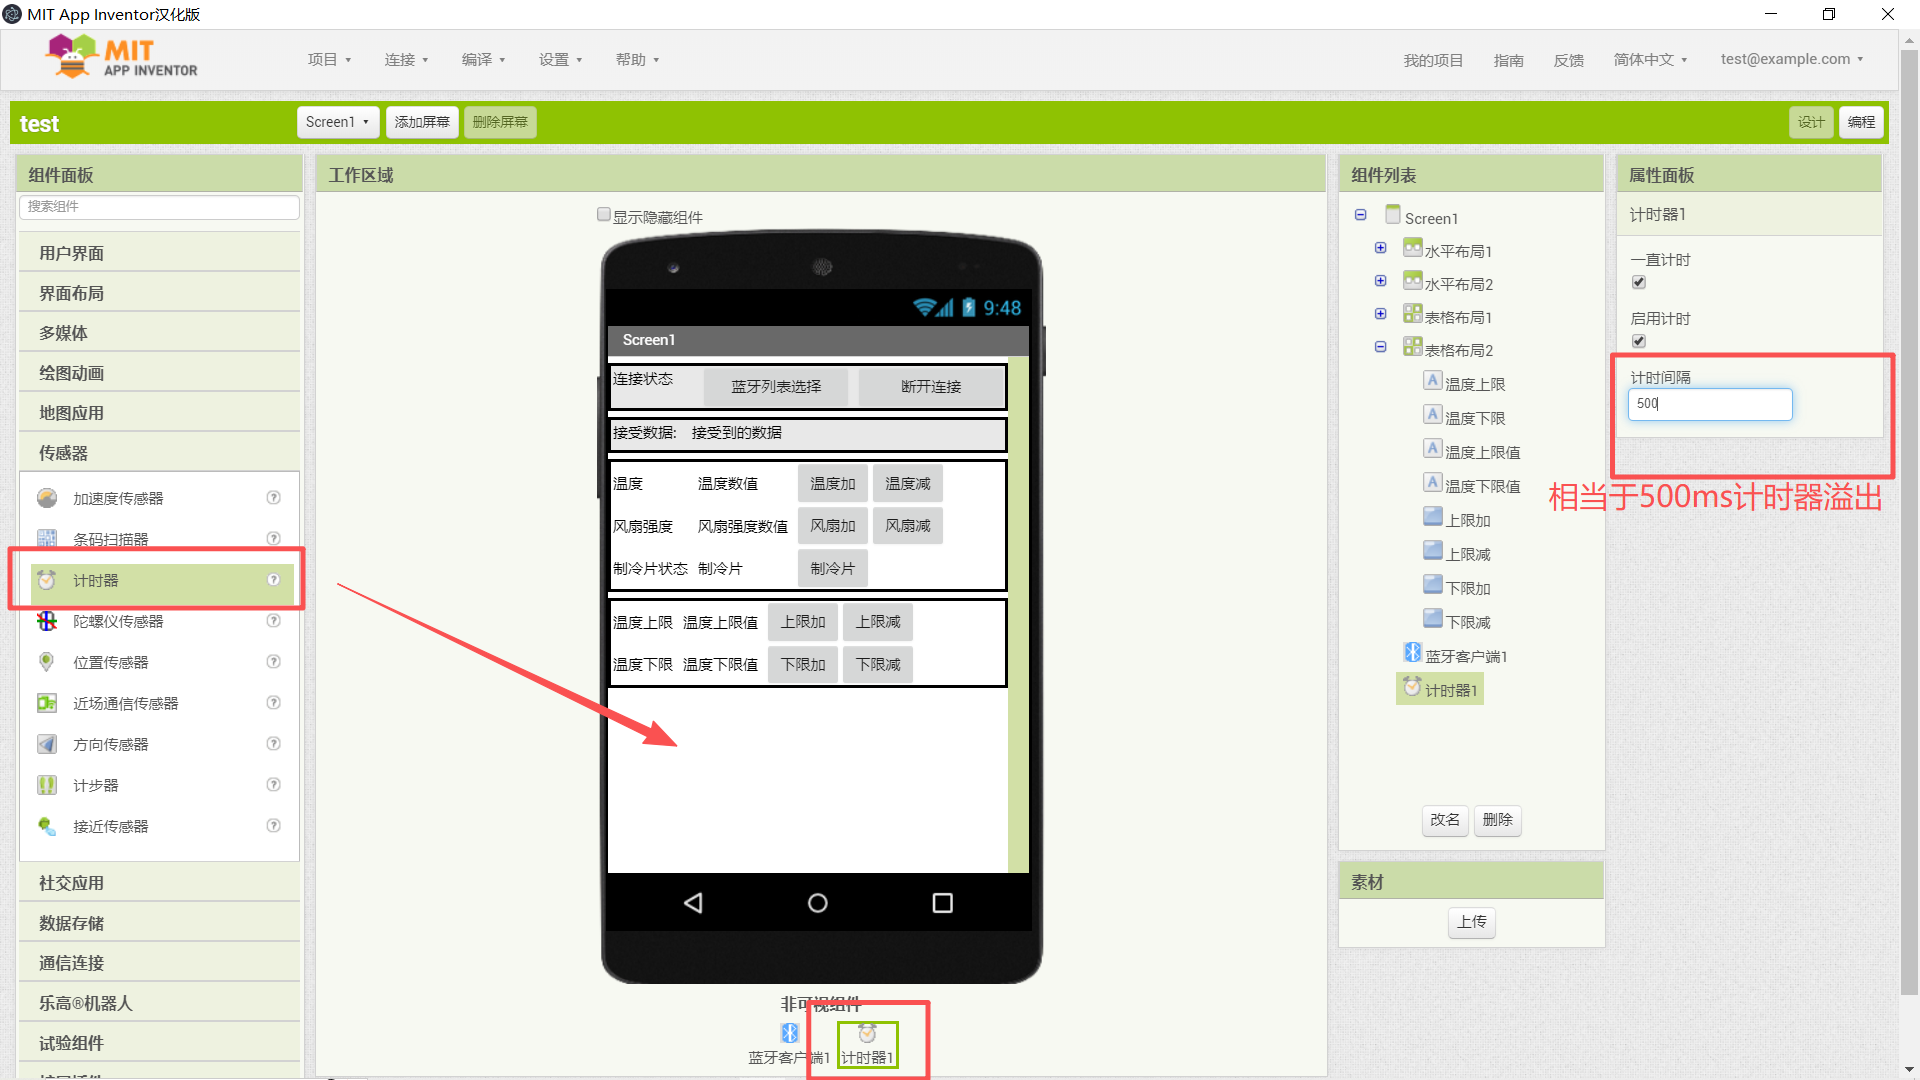Collapse 表格布局2 tree node
This screenshot has height=1080, width=1920.
[x=1380, y=347]
